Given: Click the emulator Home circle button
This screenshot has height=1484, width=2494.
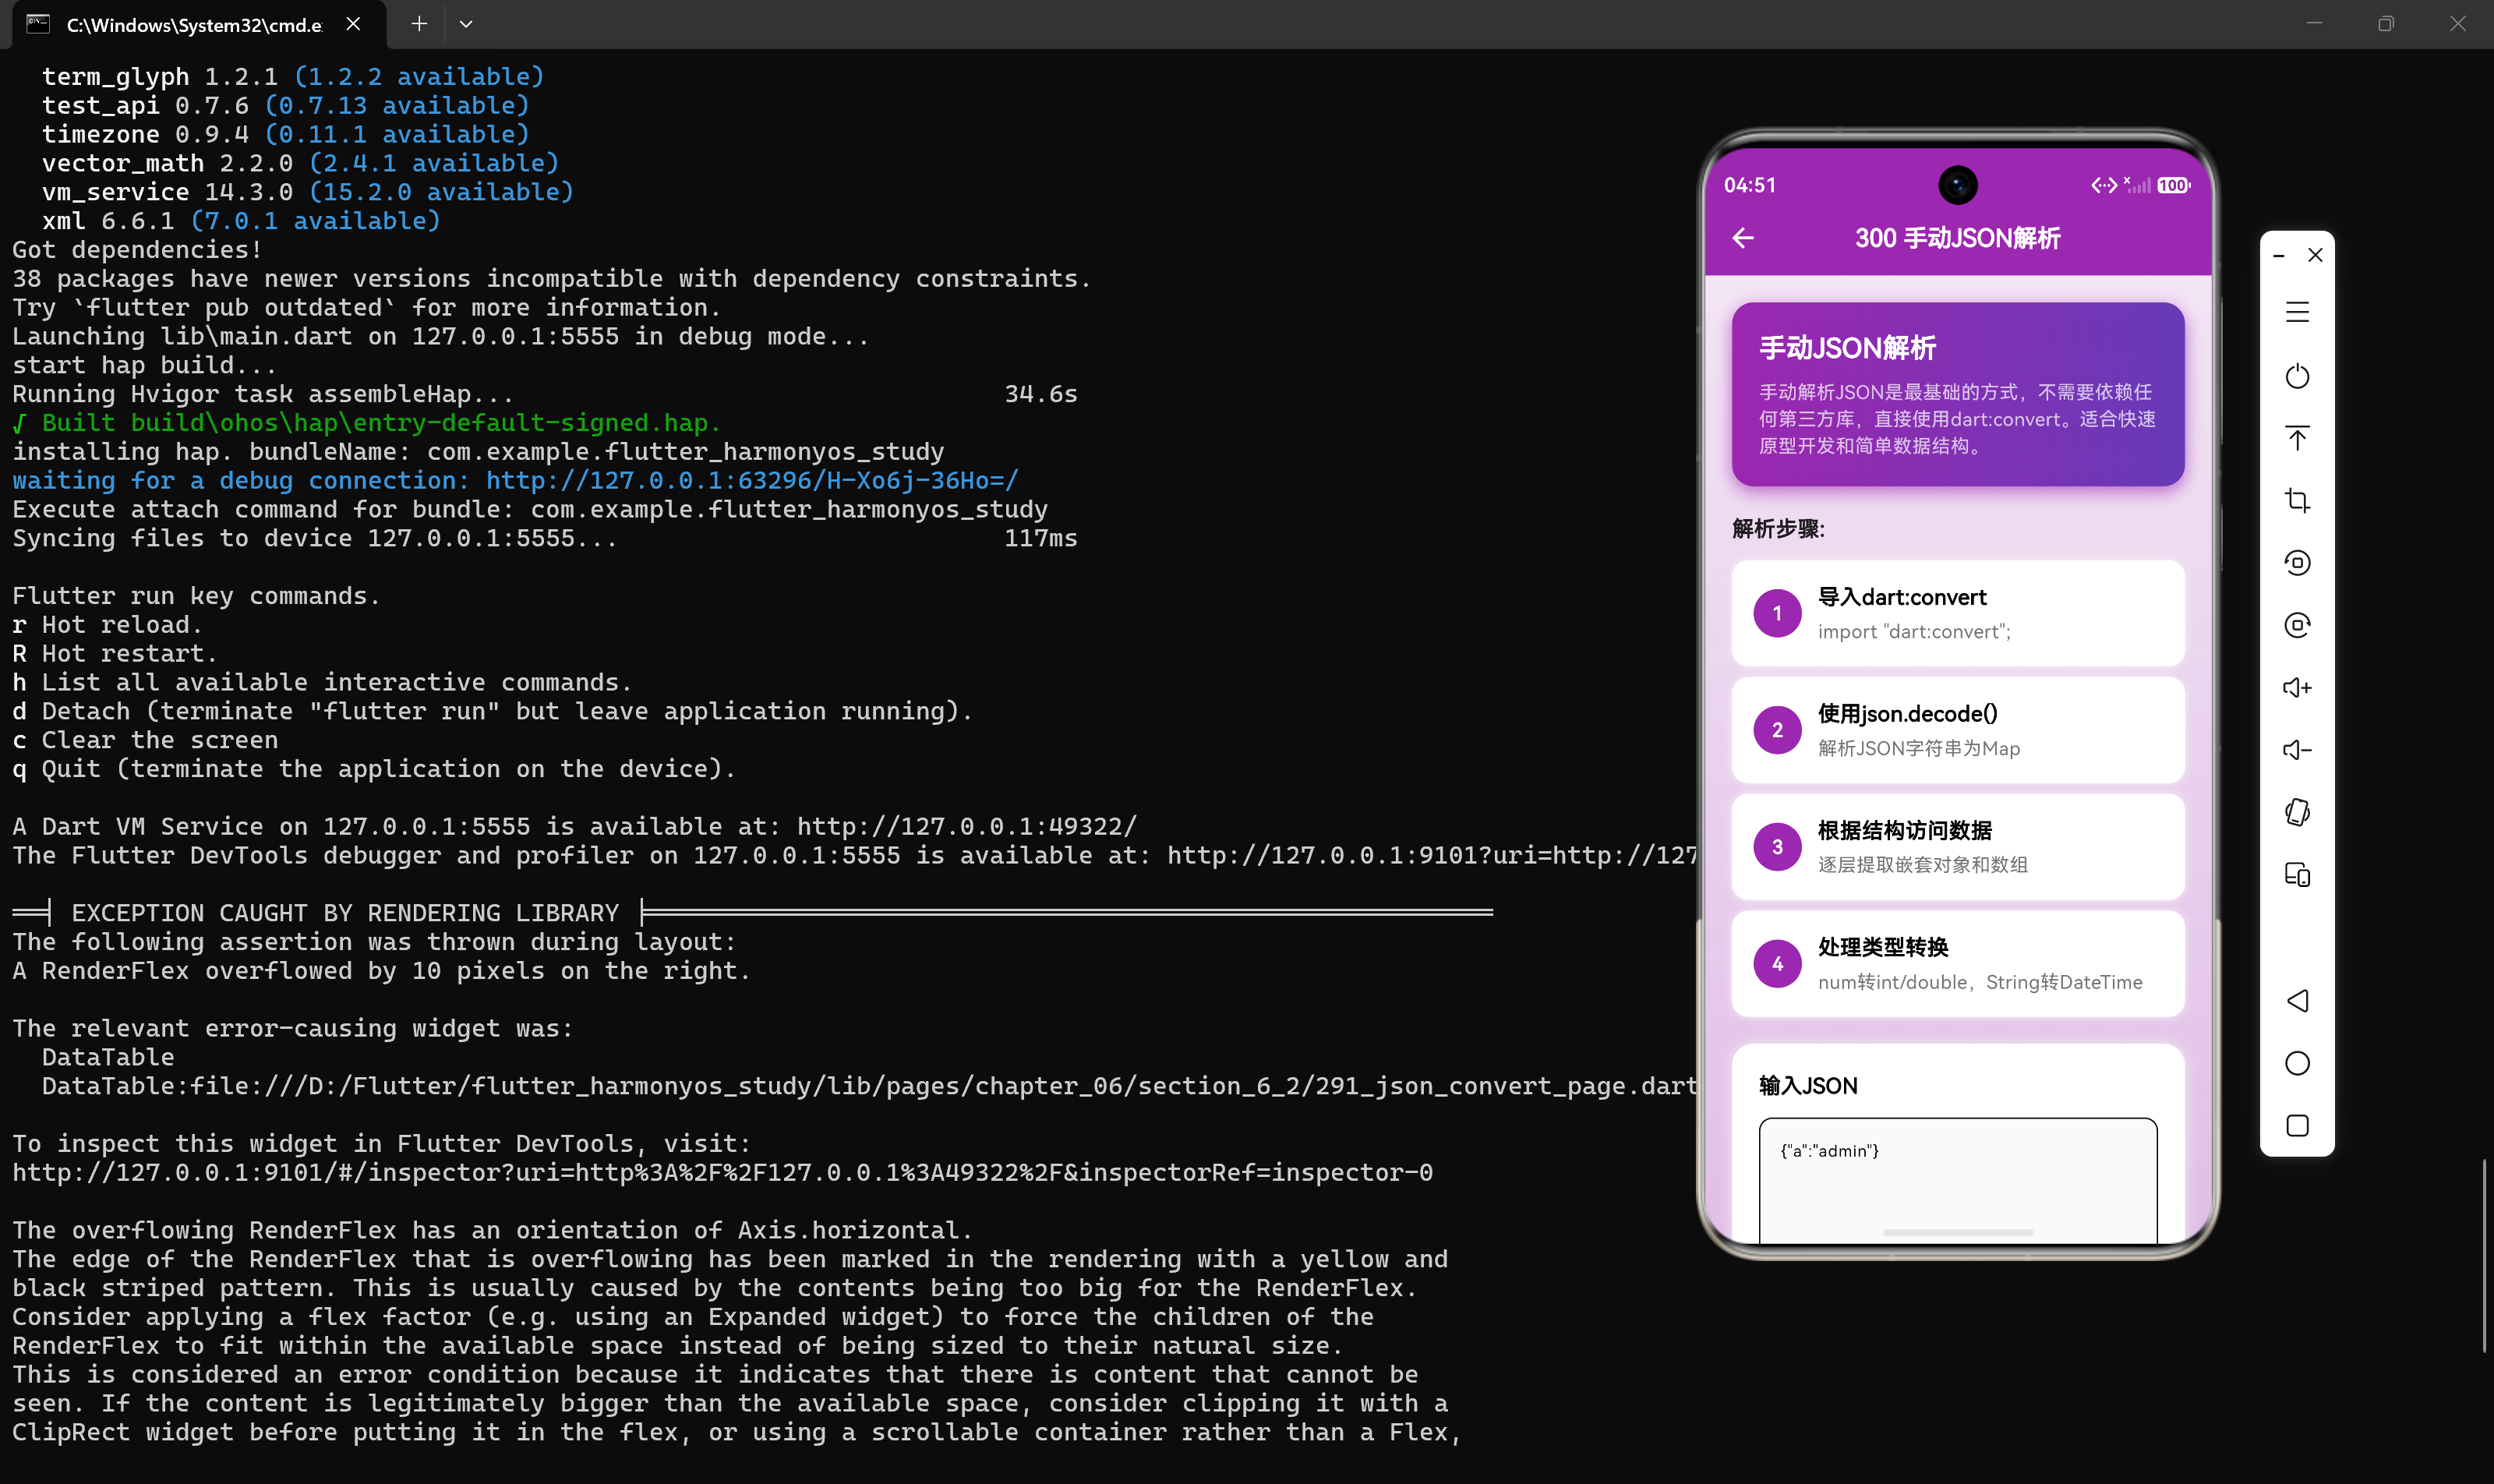Looking at the screenshot, I should tap(2297, 1063).
